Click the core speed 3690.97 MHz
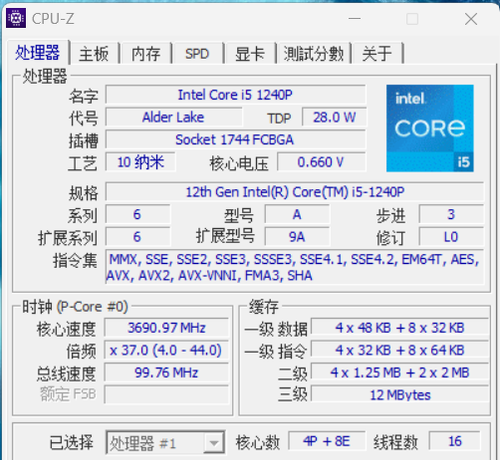The width and height of the screenshot is (500, 460). [x=167, y=328]
